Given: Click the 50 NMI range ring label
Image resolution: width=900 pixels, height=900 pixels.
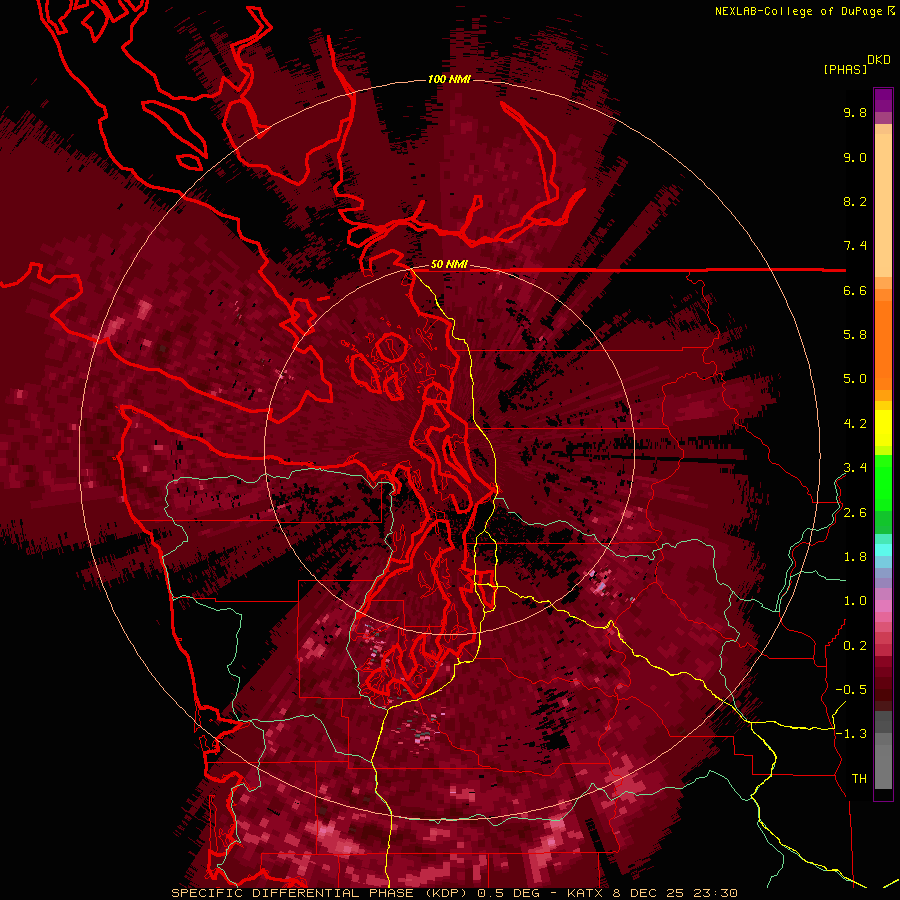Looking at the screenshot, I should [449, 265].
